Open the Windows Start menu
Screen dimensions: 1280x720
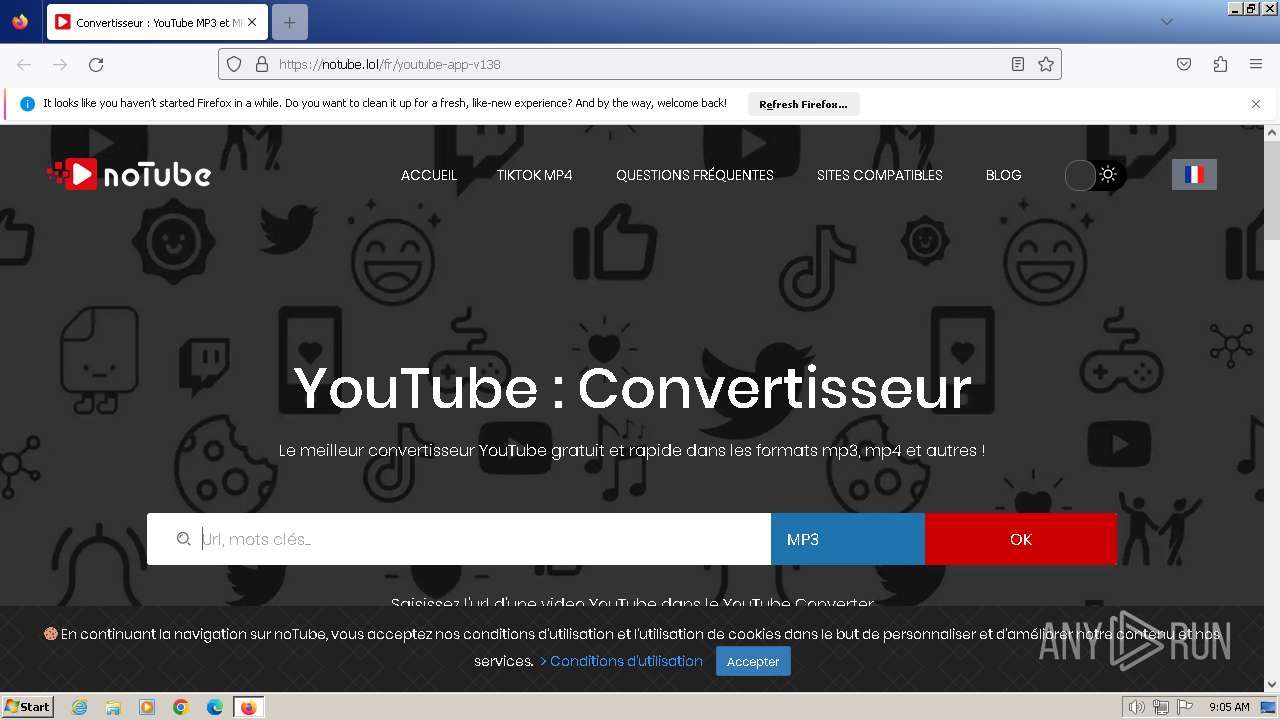pos(28,707)
